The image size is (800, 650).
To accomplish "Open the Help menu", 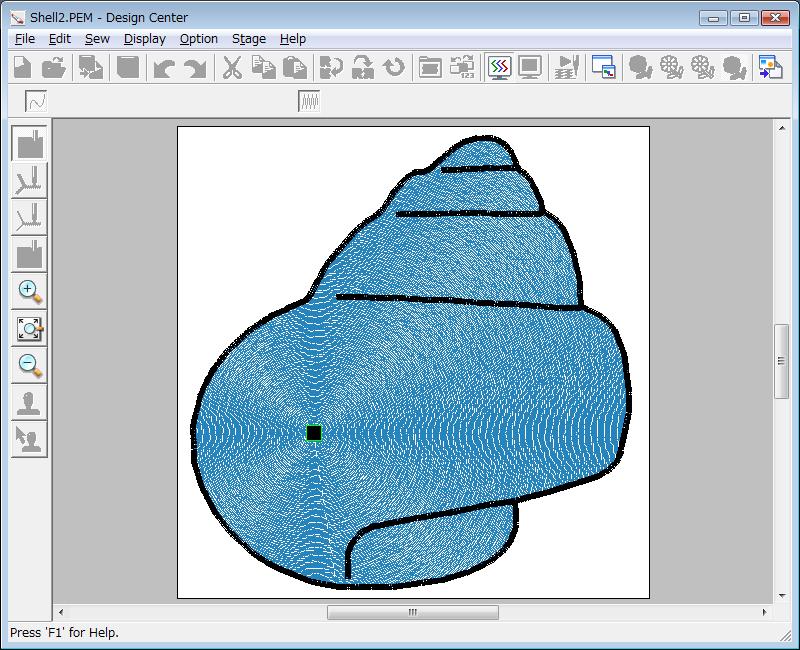I will (293, 39).
